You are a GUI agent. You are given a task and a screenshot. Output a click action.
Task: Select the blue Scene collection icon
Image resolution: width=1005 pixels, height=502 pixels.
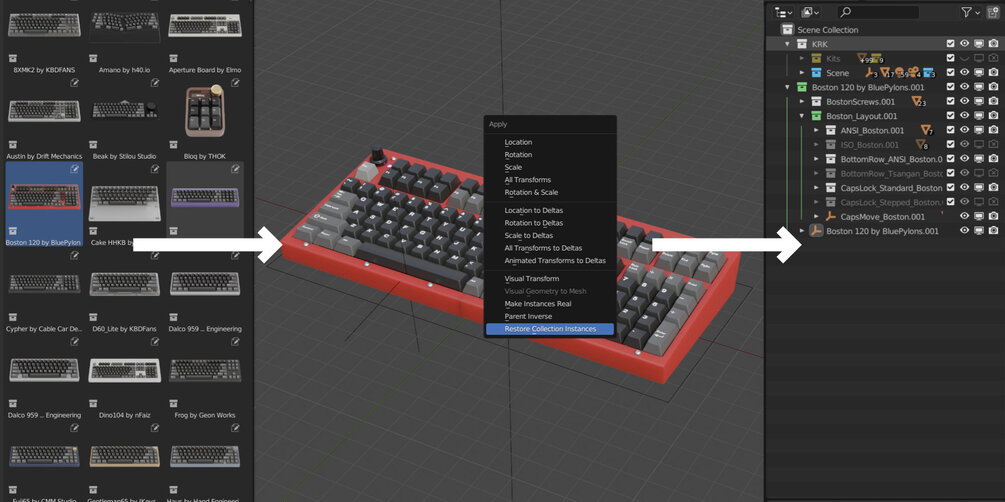[816, 73]
